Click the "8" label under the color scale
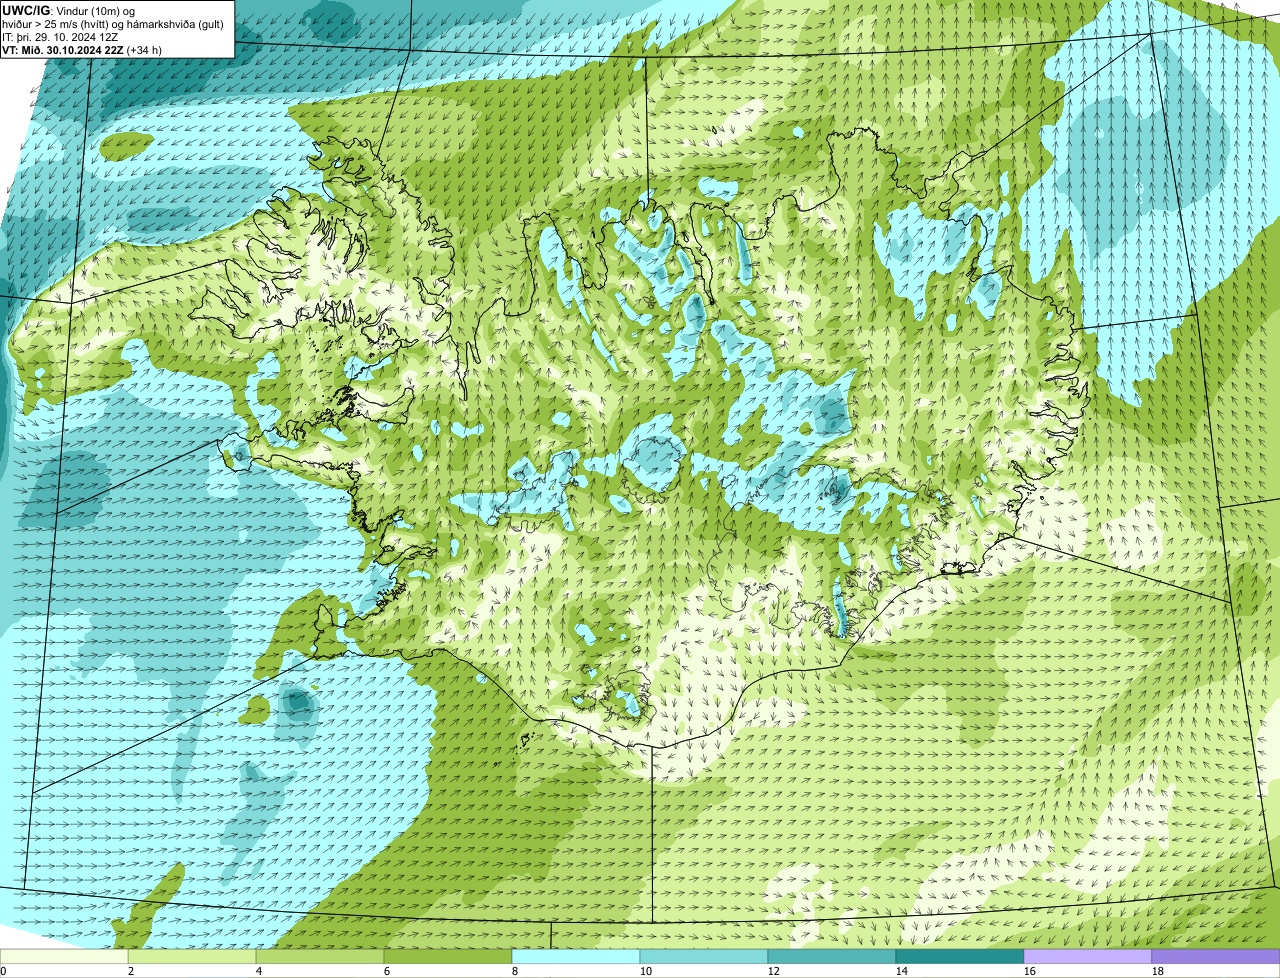Viewport: 1280px width, 978px height. (515, 971)
